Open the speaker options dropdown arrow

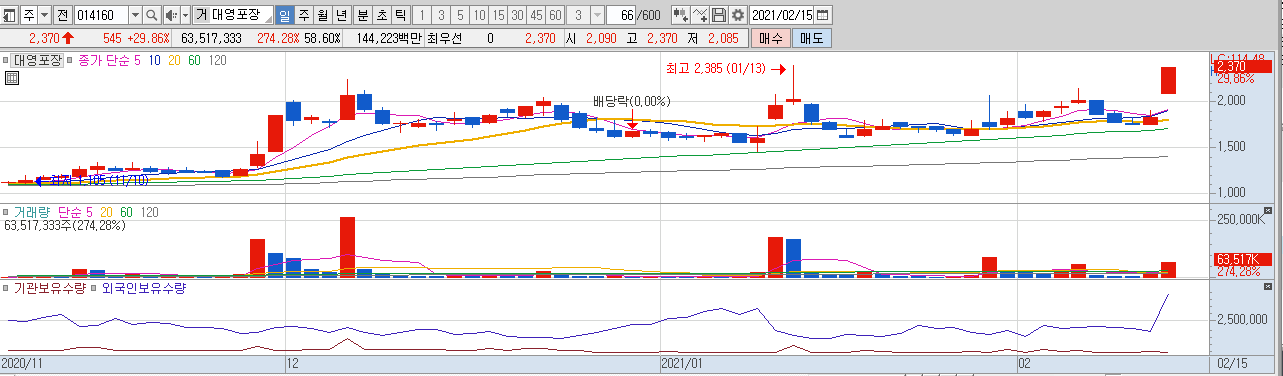point(185,15)
